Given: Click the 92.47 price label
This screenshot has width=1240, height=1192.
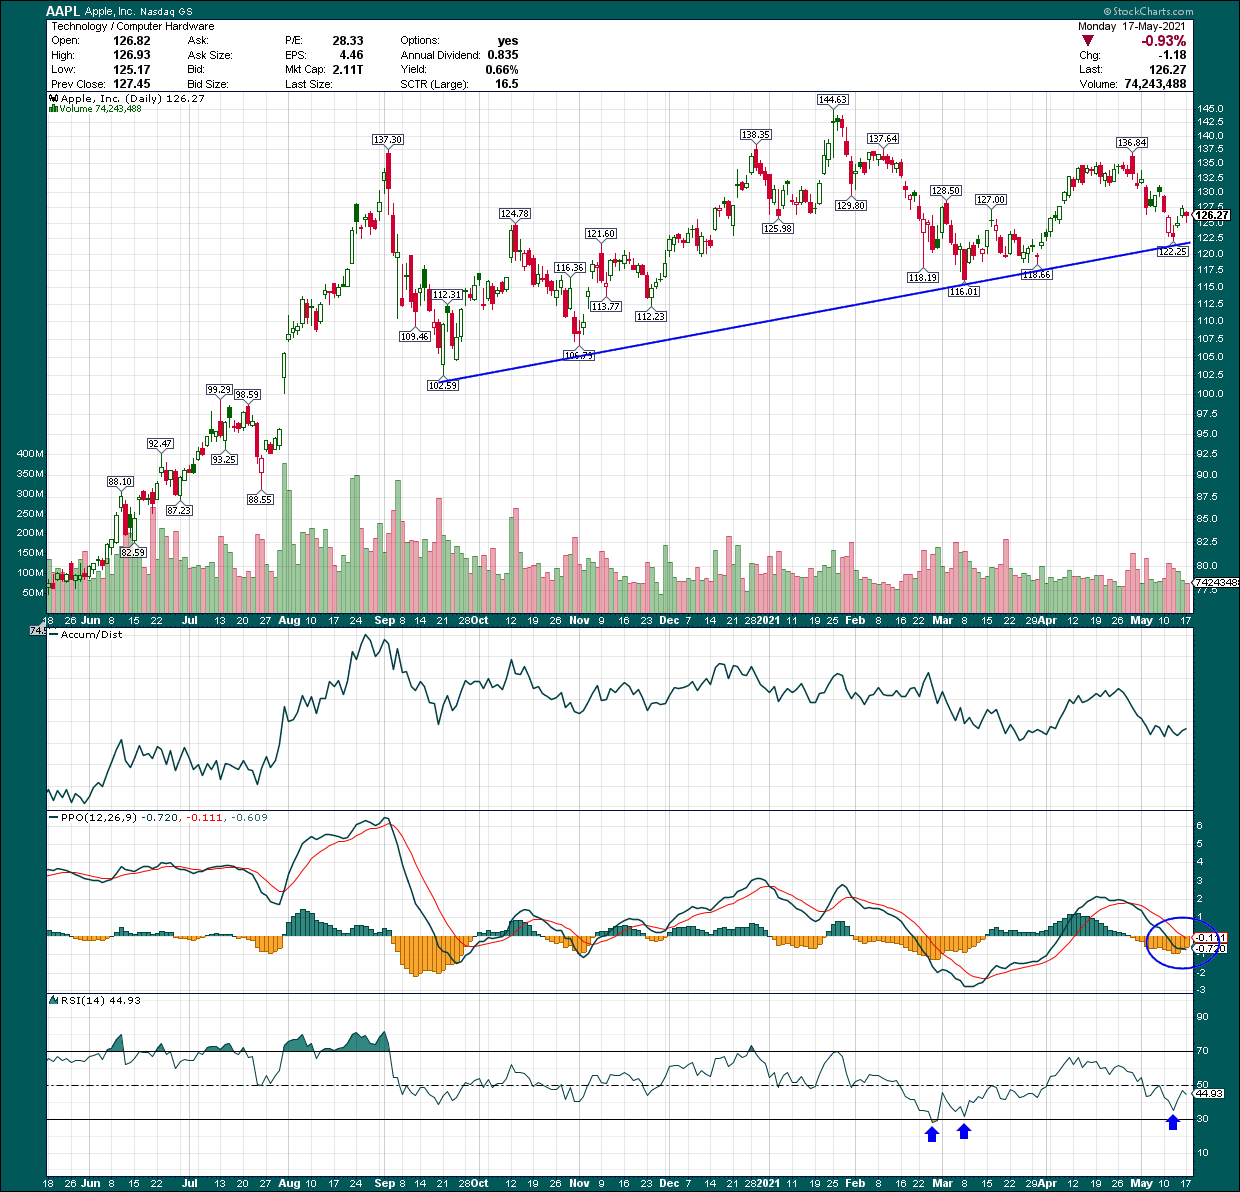Looking at the screenshot, I should point(160,443).
